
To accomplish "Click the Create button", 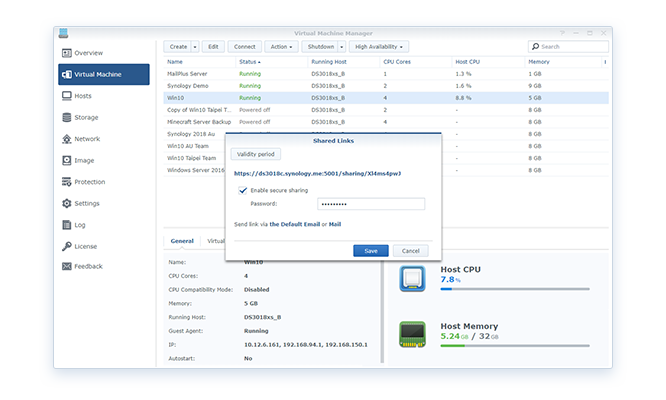I will tap(178, 47).
